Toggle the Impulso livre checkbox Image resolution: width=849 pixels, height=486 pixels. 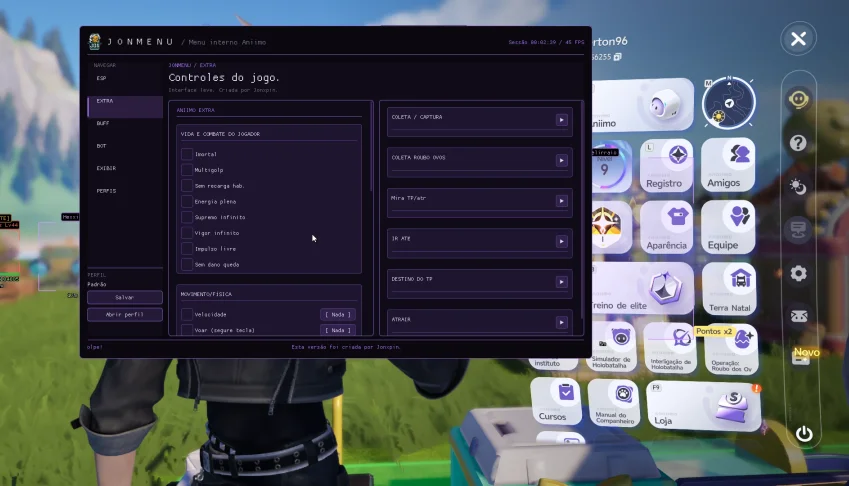187,249
